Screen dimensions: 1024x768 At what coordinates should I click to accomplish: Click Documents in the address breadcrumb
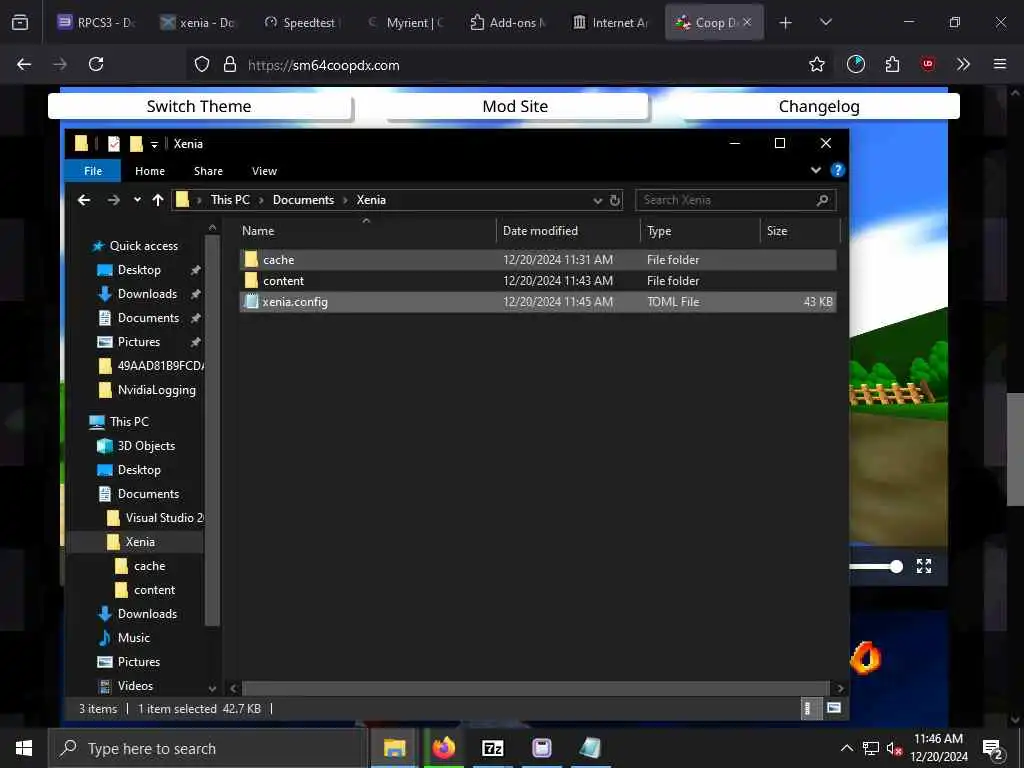click(303, 200)
